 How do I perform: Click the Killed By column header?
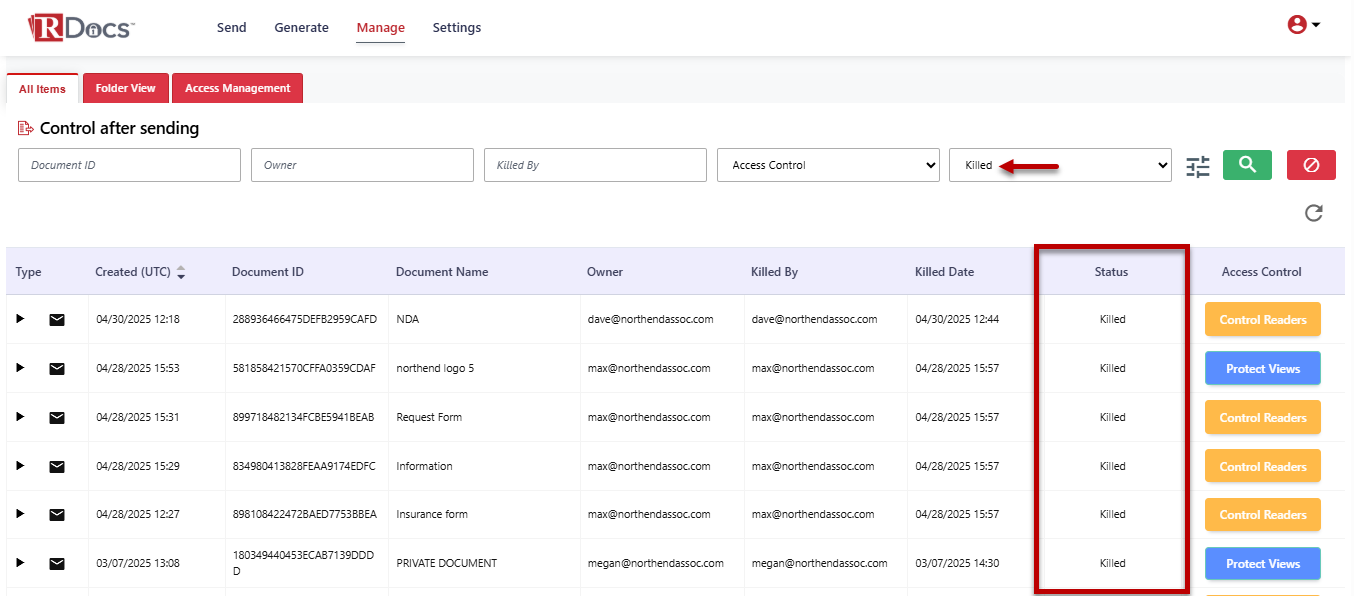point(774,272)
